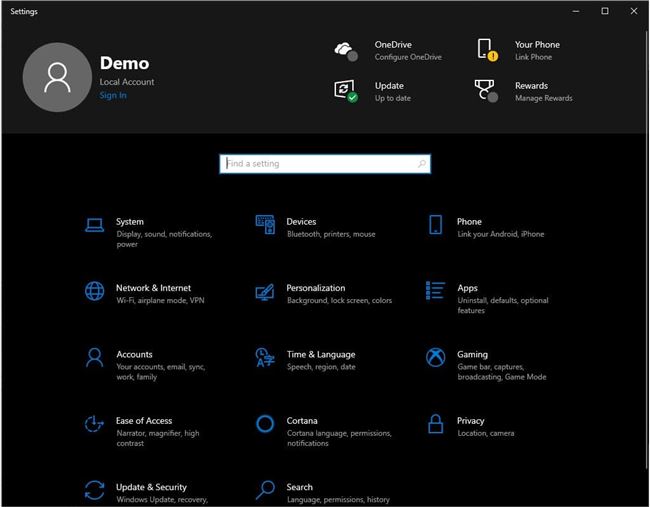Open the Devices settings label

pyautogui.click(x=301, y=222)
